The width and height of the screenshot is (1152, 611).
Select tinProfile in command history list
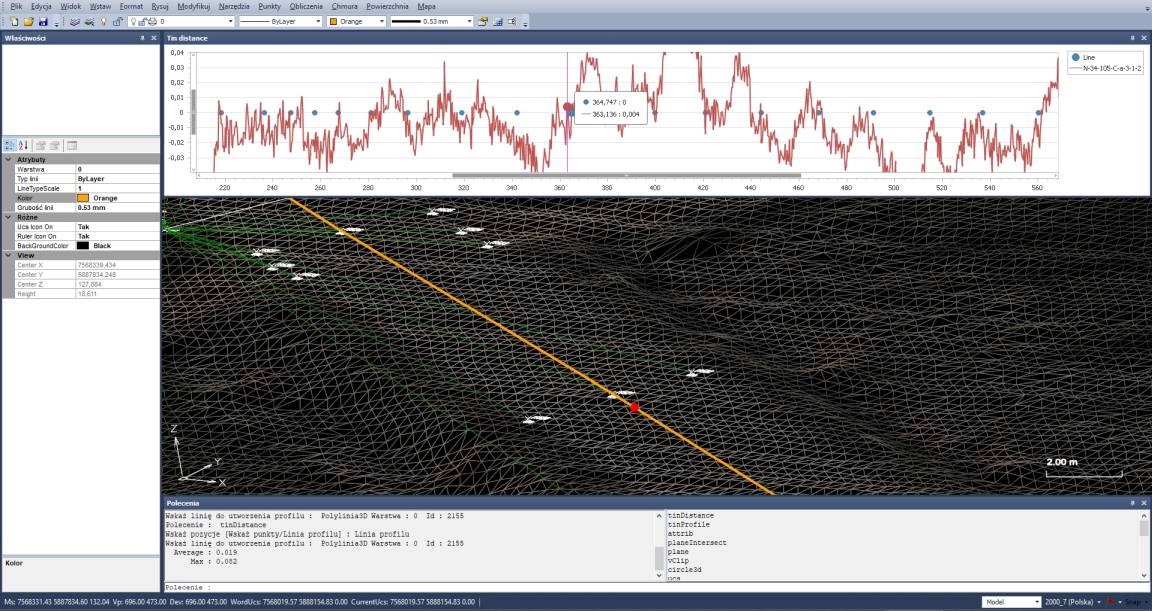(x=689, y=525)
